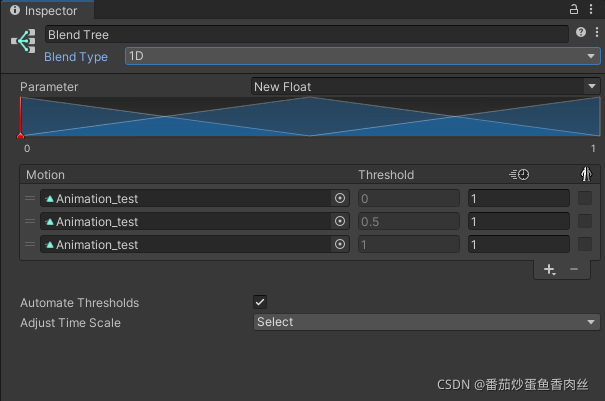
Task: Click the Blend Tree node icon
Action: 23,41
